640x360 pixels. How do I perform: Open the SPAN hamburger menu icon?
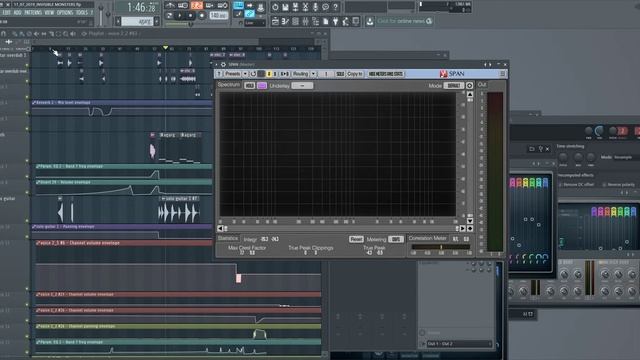click(502, 74)
